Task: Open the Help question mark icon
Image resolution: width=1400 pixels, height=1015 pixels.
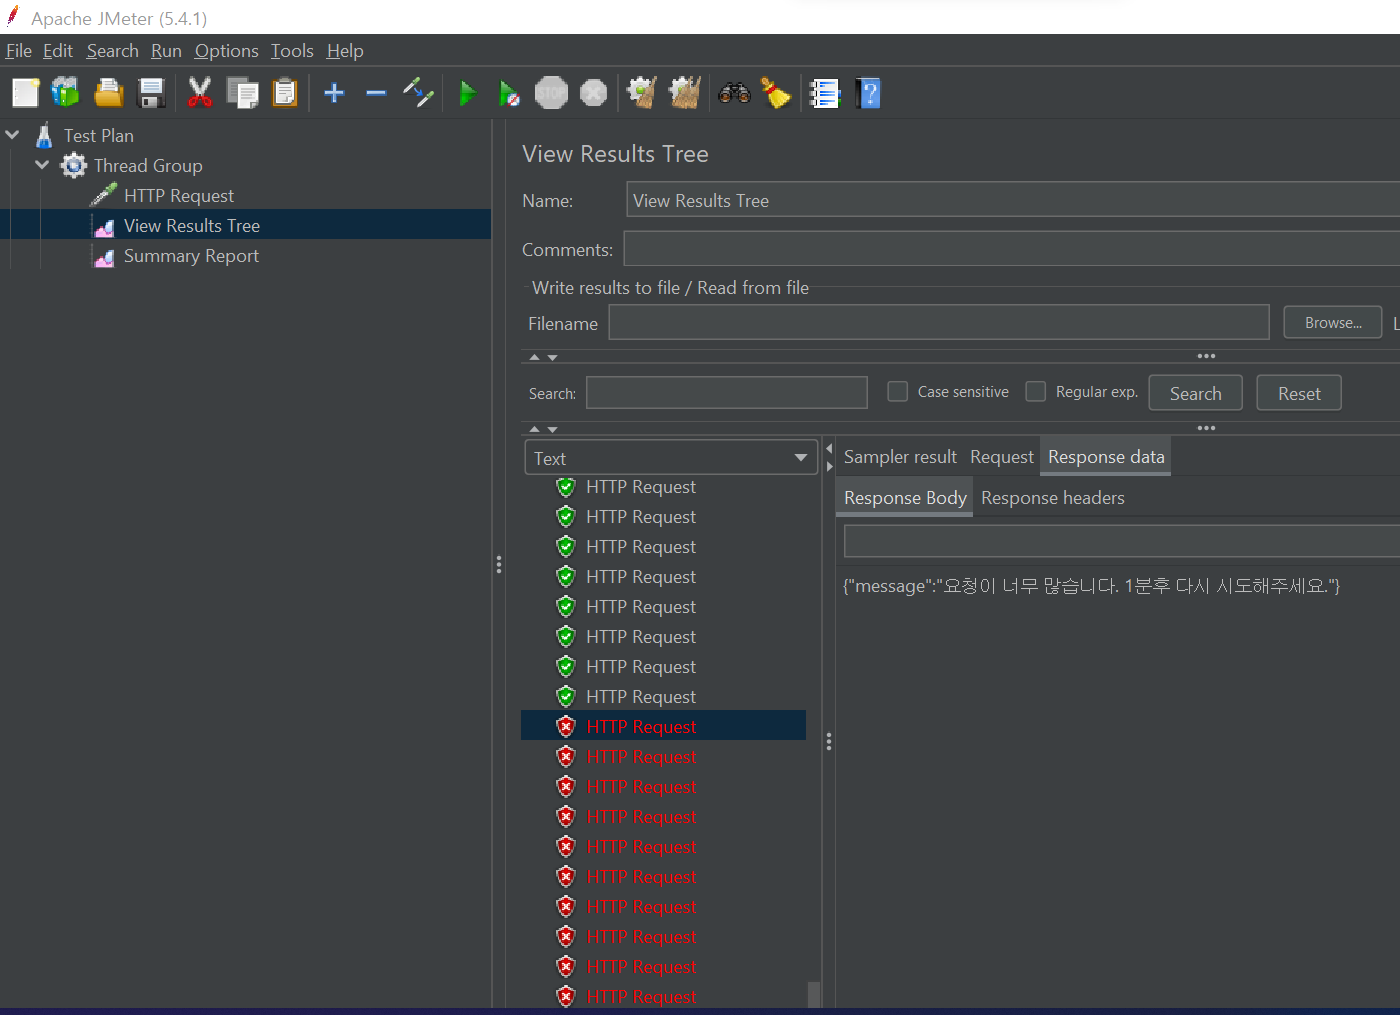Action: coord(868,93)
